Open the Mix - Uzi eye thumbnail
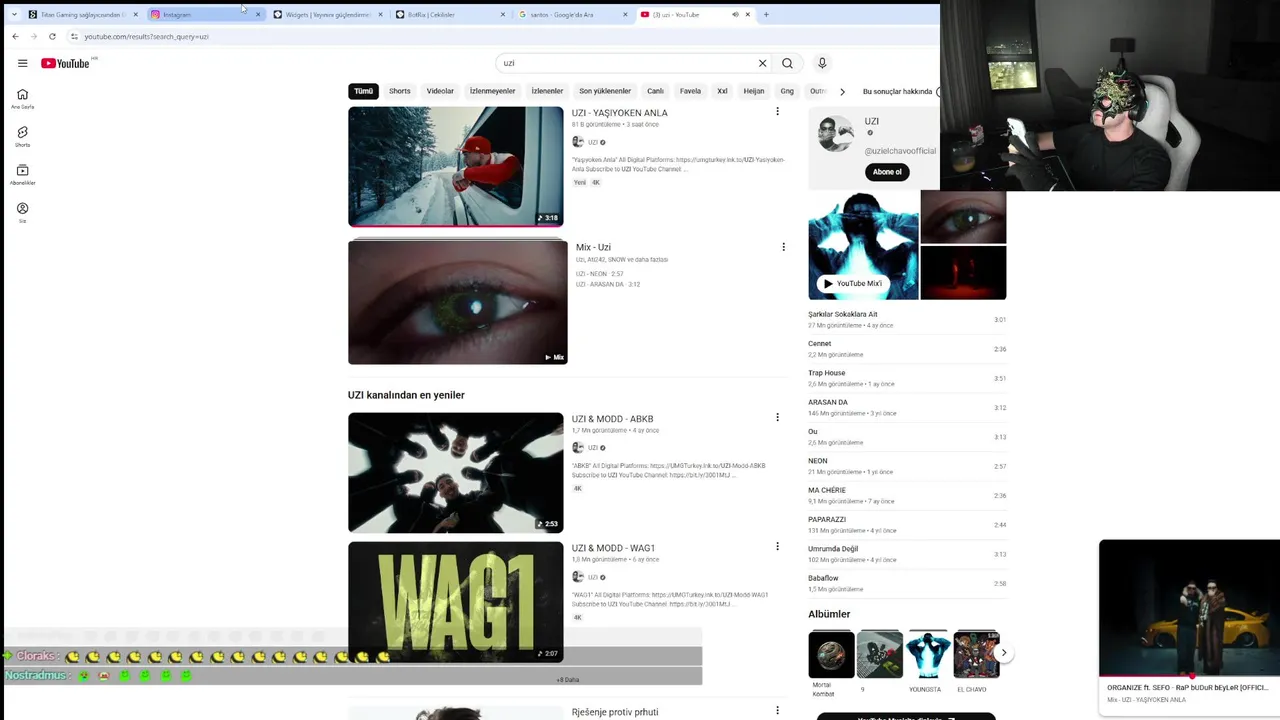 click(x=458, y=302)
